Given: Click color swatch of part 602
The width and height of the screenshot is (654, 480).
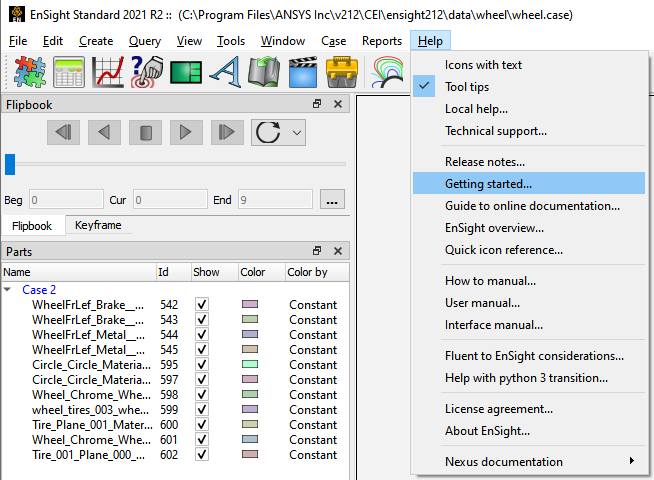Looking at the screenshot, I should pyautogui.click(x=250, y=454).
